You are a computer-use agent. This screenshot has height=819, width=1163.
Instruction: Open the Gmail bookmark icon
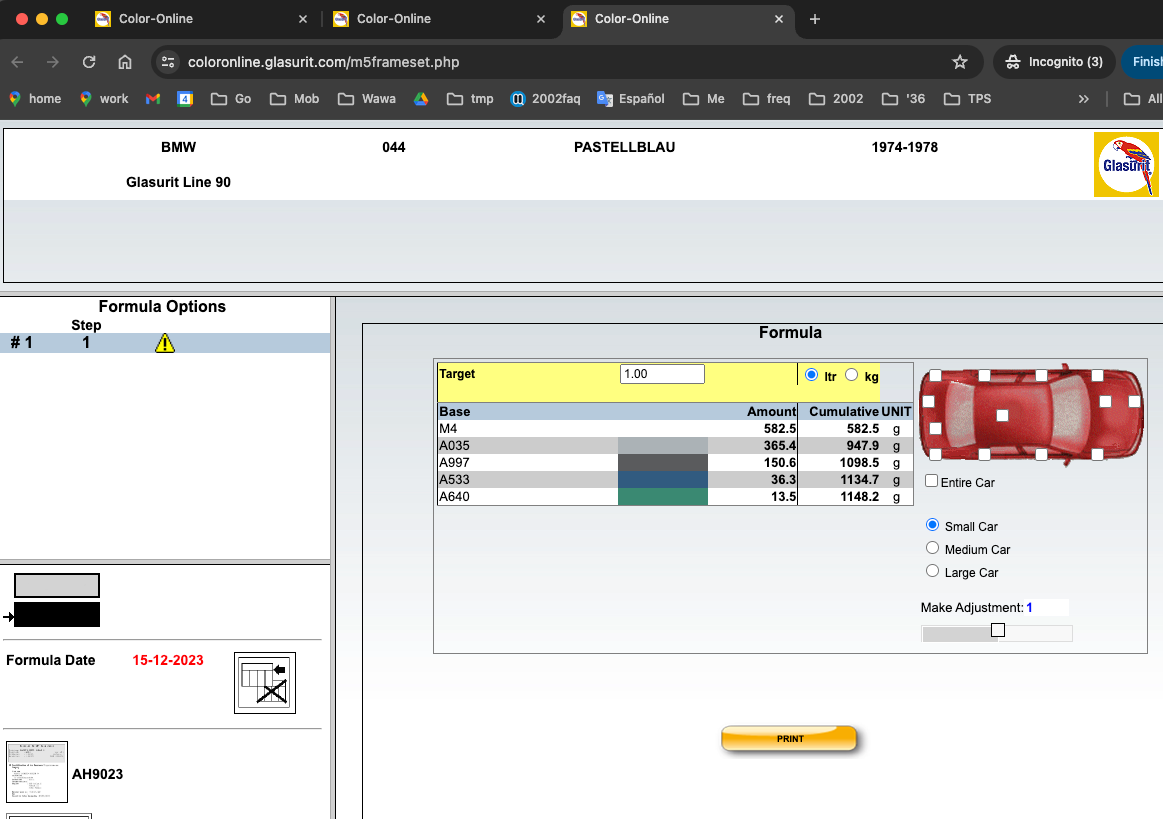click(x=153, y=99)
